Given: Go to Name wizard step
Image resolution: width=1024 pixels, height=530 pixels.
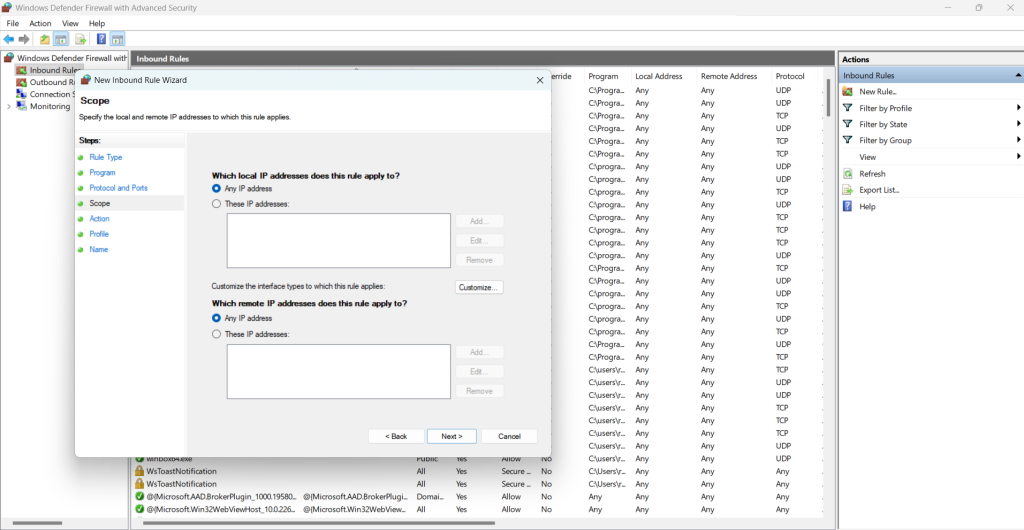Looking at the screenshot, I should coord(99,249).
